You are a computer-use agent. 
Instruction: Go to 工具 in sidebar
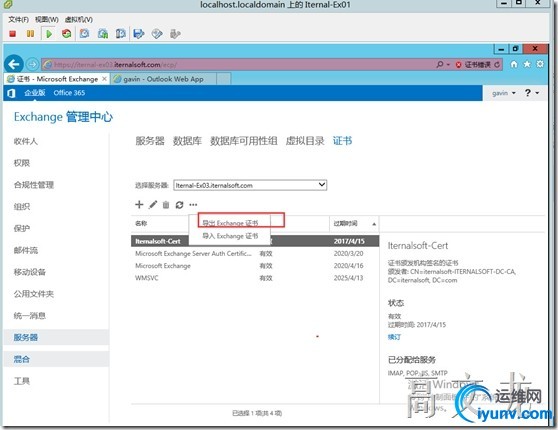pos(22,381)
